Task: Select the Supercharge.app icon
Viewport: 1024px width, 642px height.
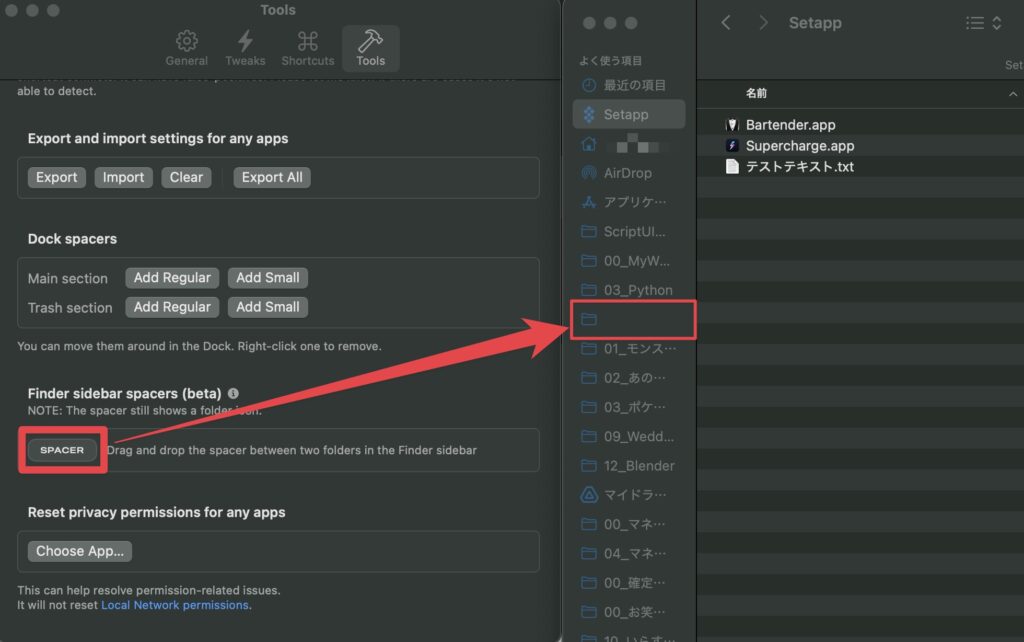Action: pos(732,146)
